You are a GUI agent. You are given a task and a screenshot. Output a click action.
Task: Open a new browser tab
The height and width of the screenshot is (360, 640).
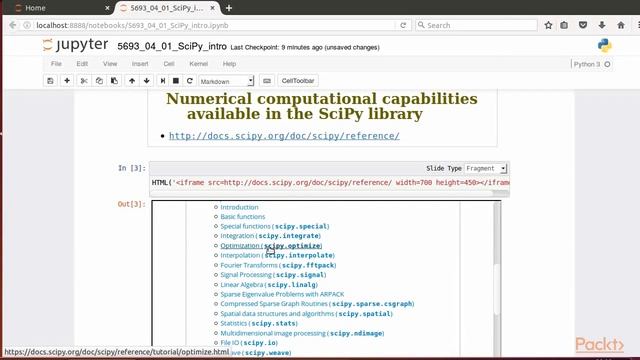pos(229,8)
